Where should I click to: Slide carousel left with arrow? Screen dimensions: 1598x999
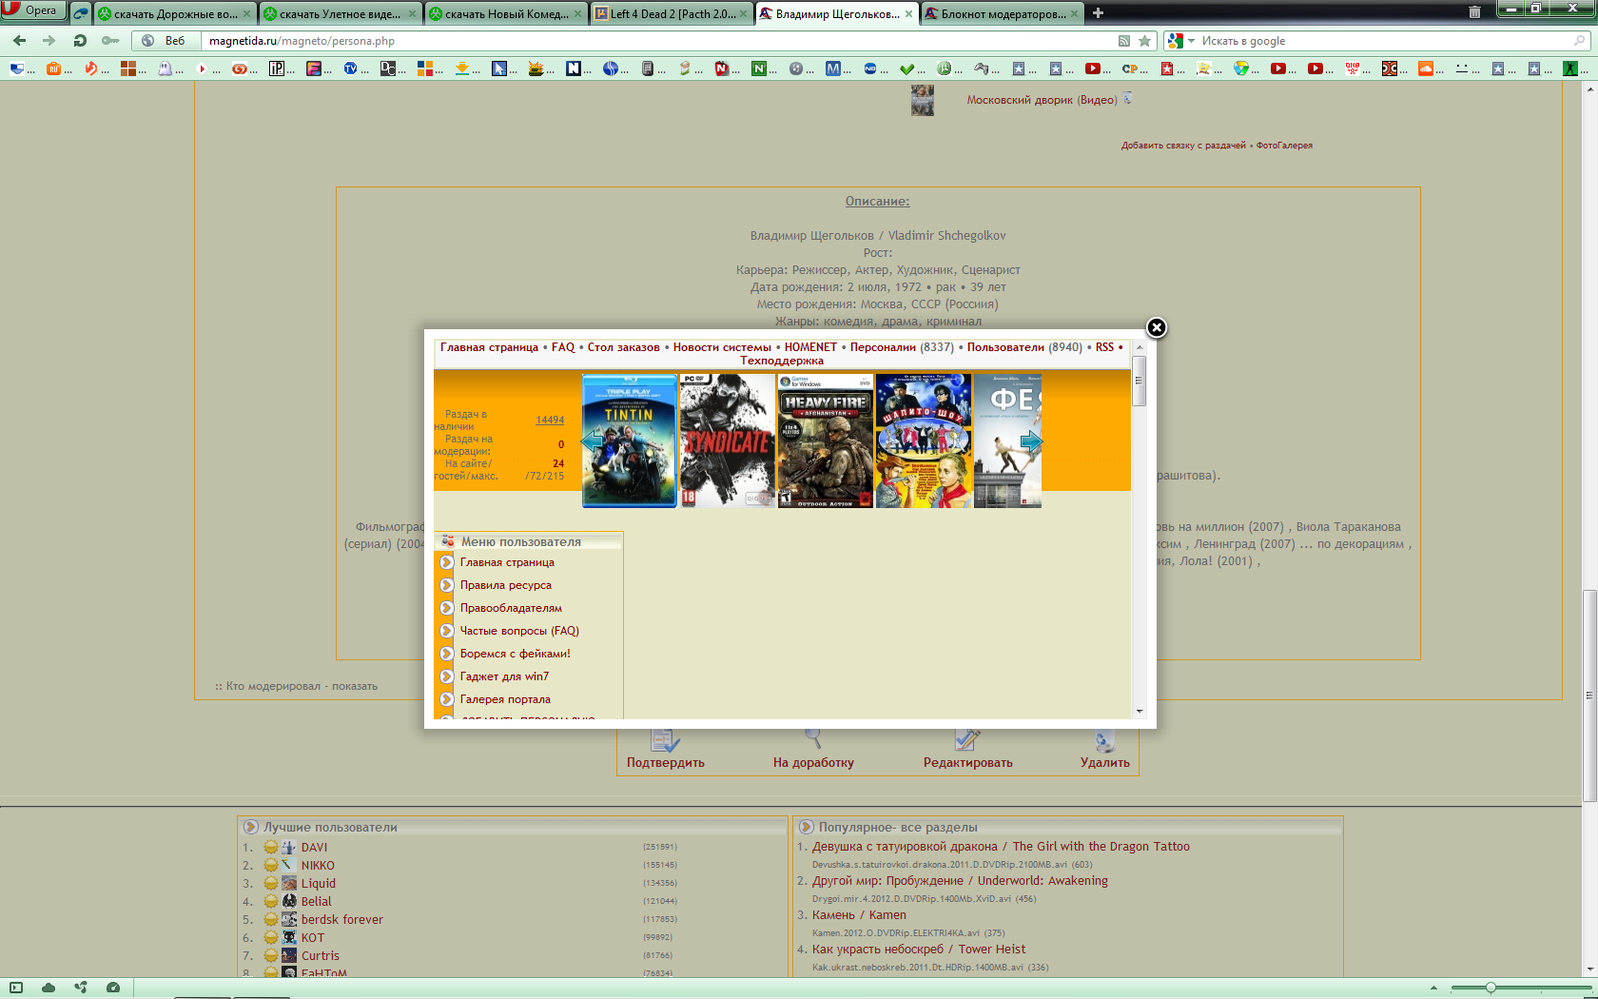(x=592, y=441)
